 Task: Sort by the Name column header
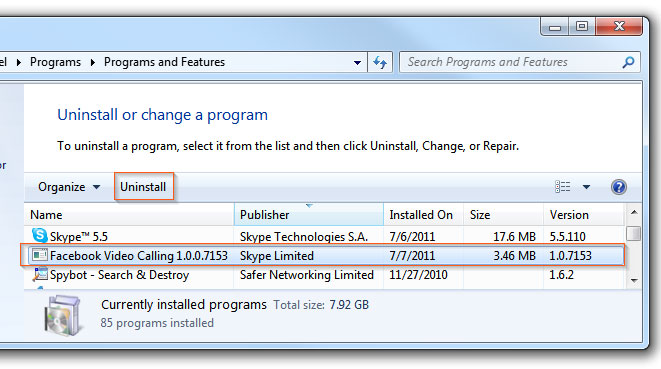click(129, 215)
